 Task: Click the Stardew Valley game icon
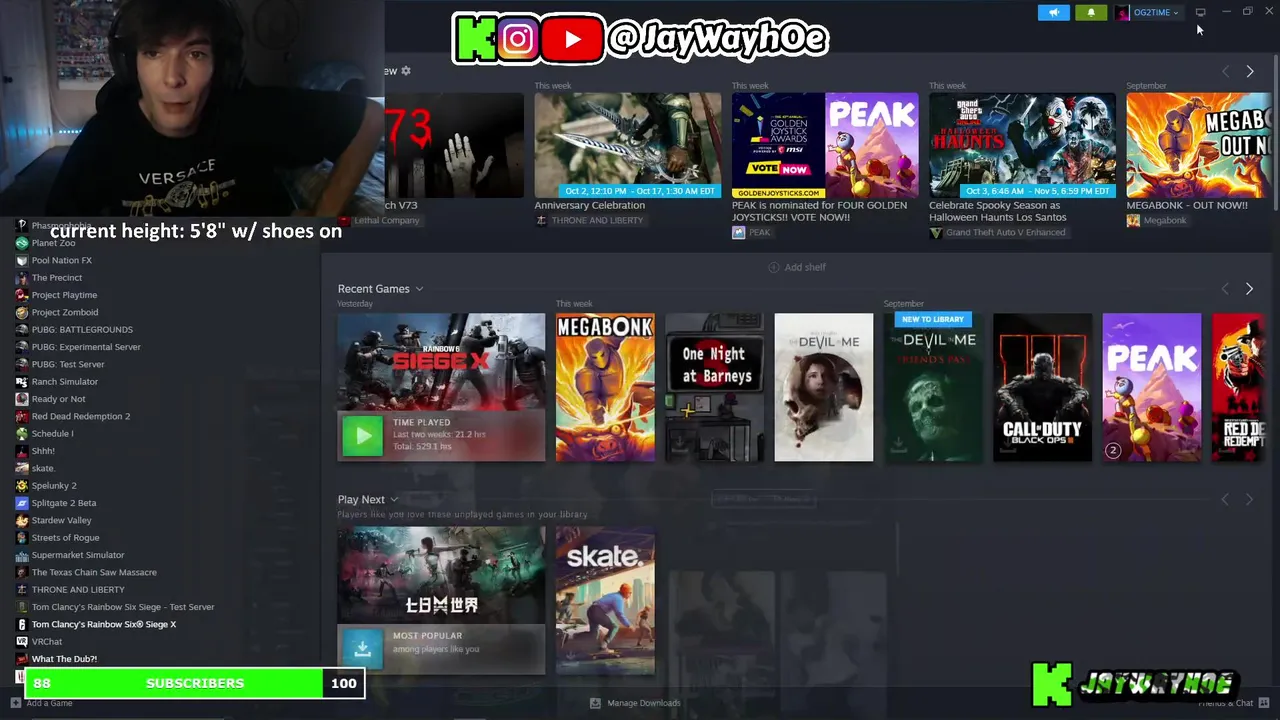pos(22,520)
